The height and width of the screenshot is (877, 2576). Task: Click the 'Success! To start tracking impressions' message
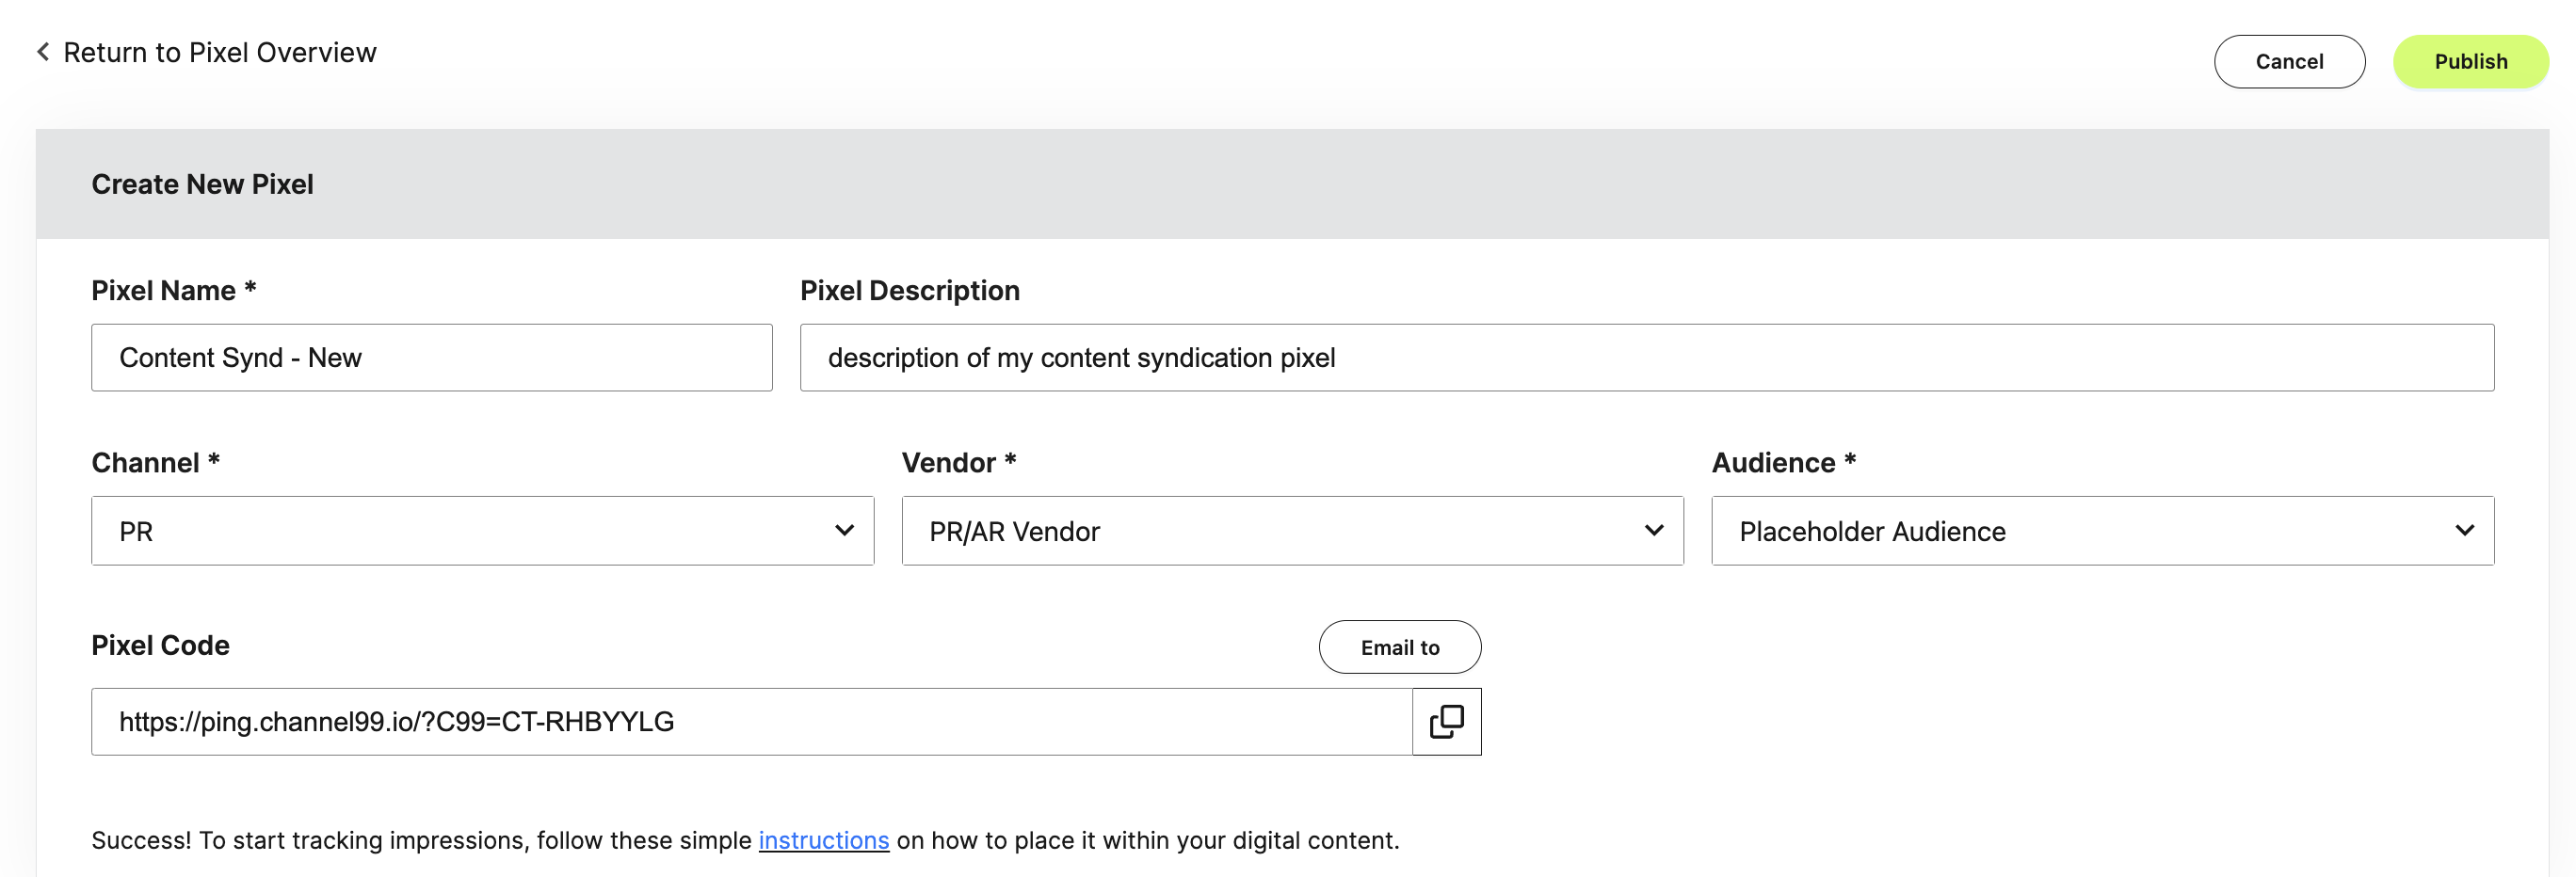coord(745,840)
